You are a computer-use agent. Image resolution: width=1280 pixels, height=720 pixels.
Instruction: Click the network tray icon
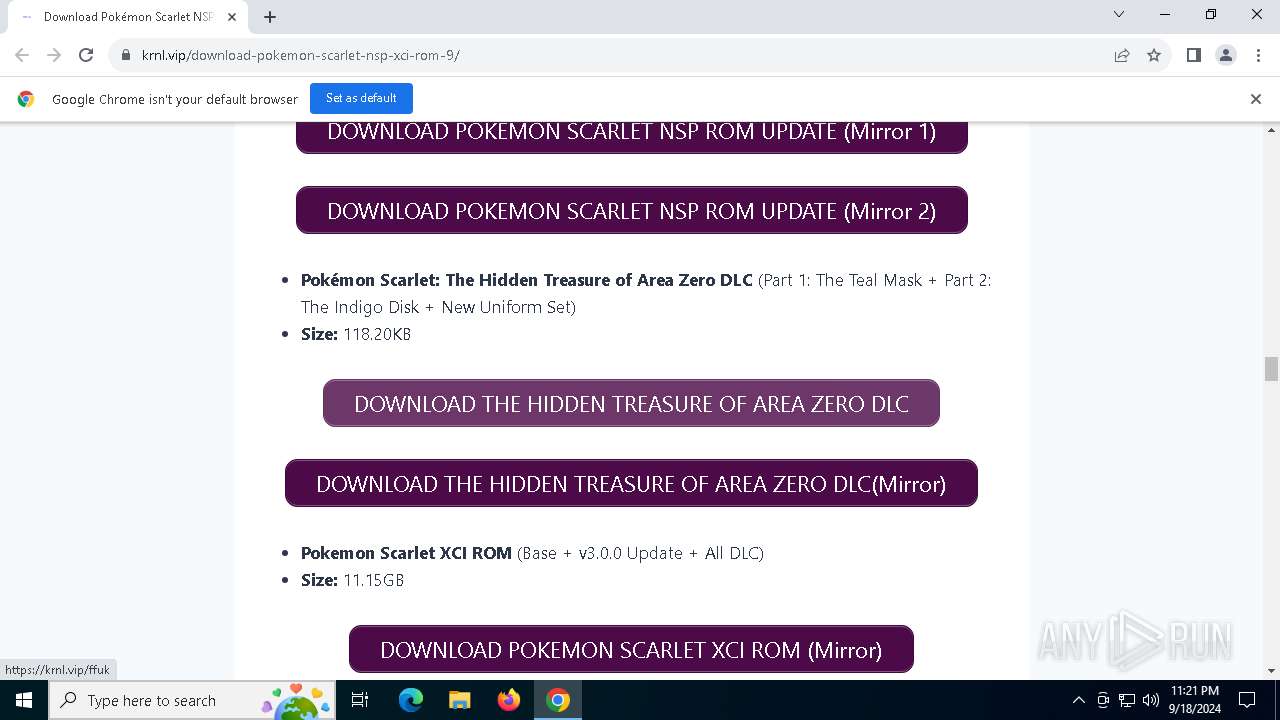pyautogui.click(x=1127, y=700)
